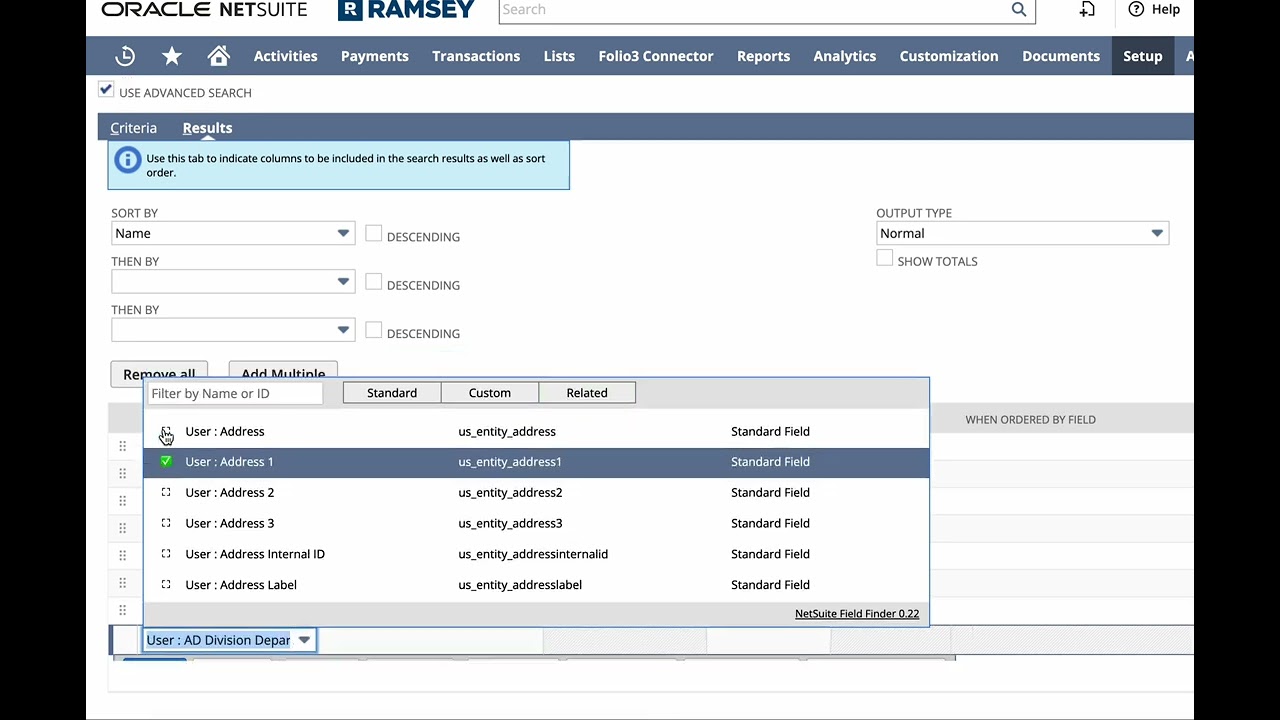Enable Descending for first Then By

373,282
